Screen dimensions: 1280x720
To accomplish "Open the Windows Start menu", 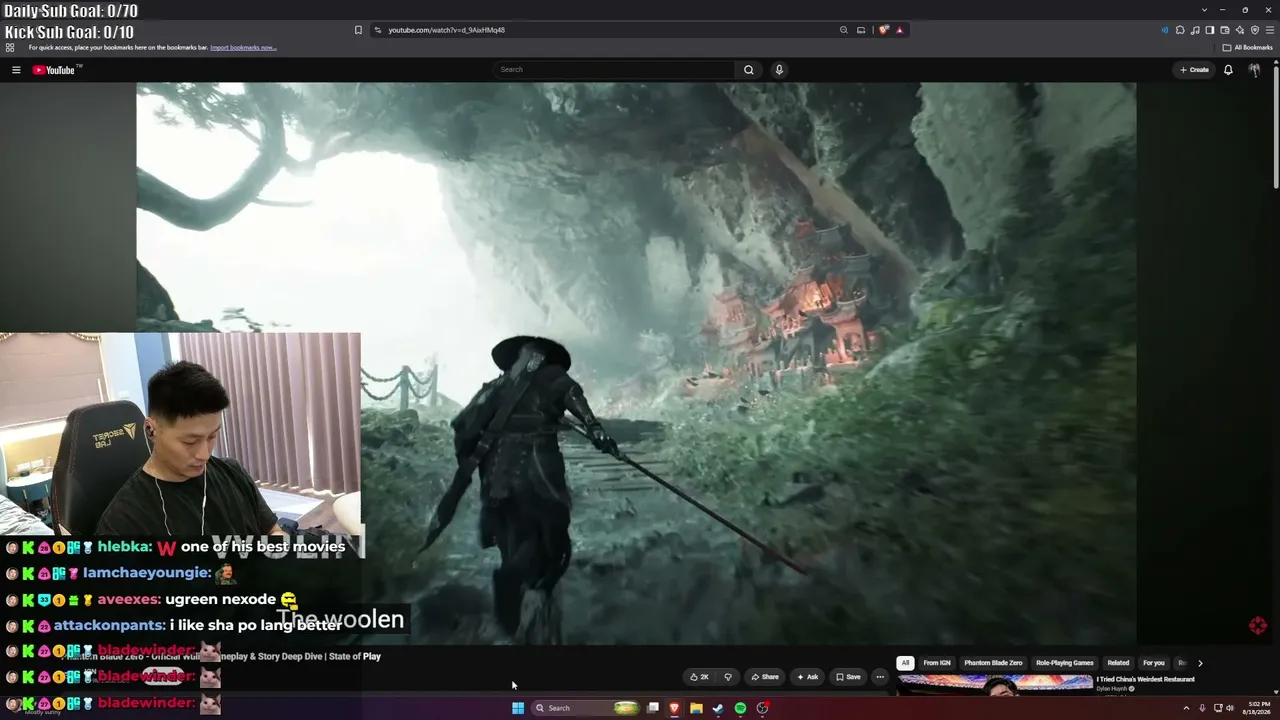I will pos(518,708).
